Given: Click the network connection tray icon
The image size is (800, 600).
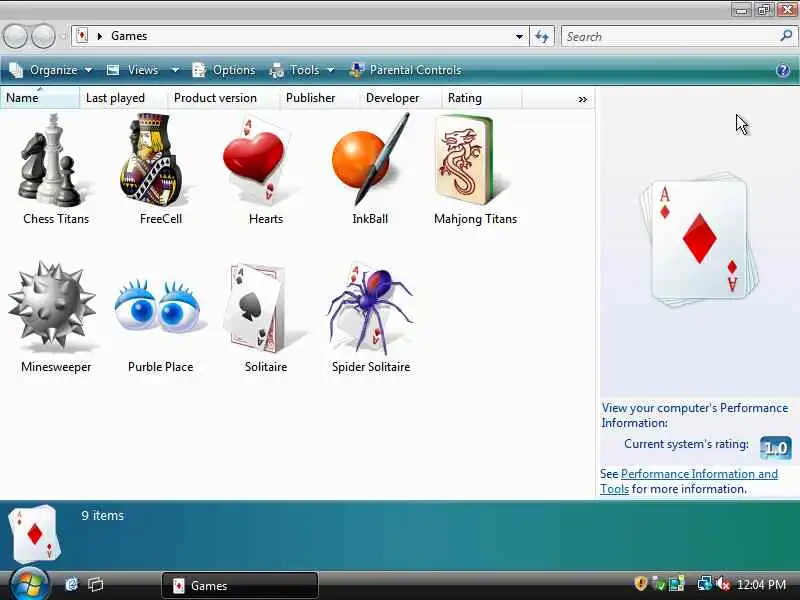Looking at the screenshot, I should pyautogui.click(x=705, y=584).
